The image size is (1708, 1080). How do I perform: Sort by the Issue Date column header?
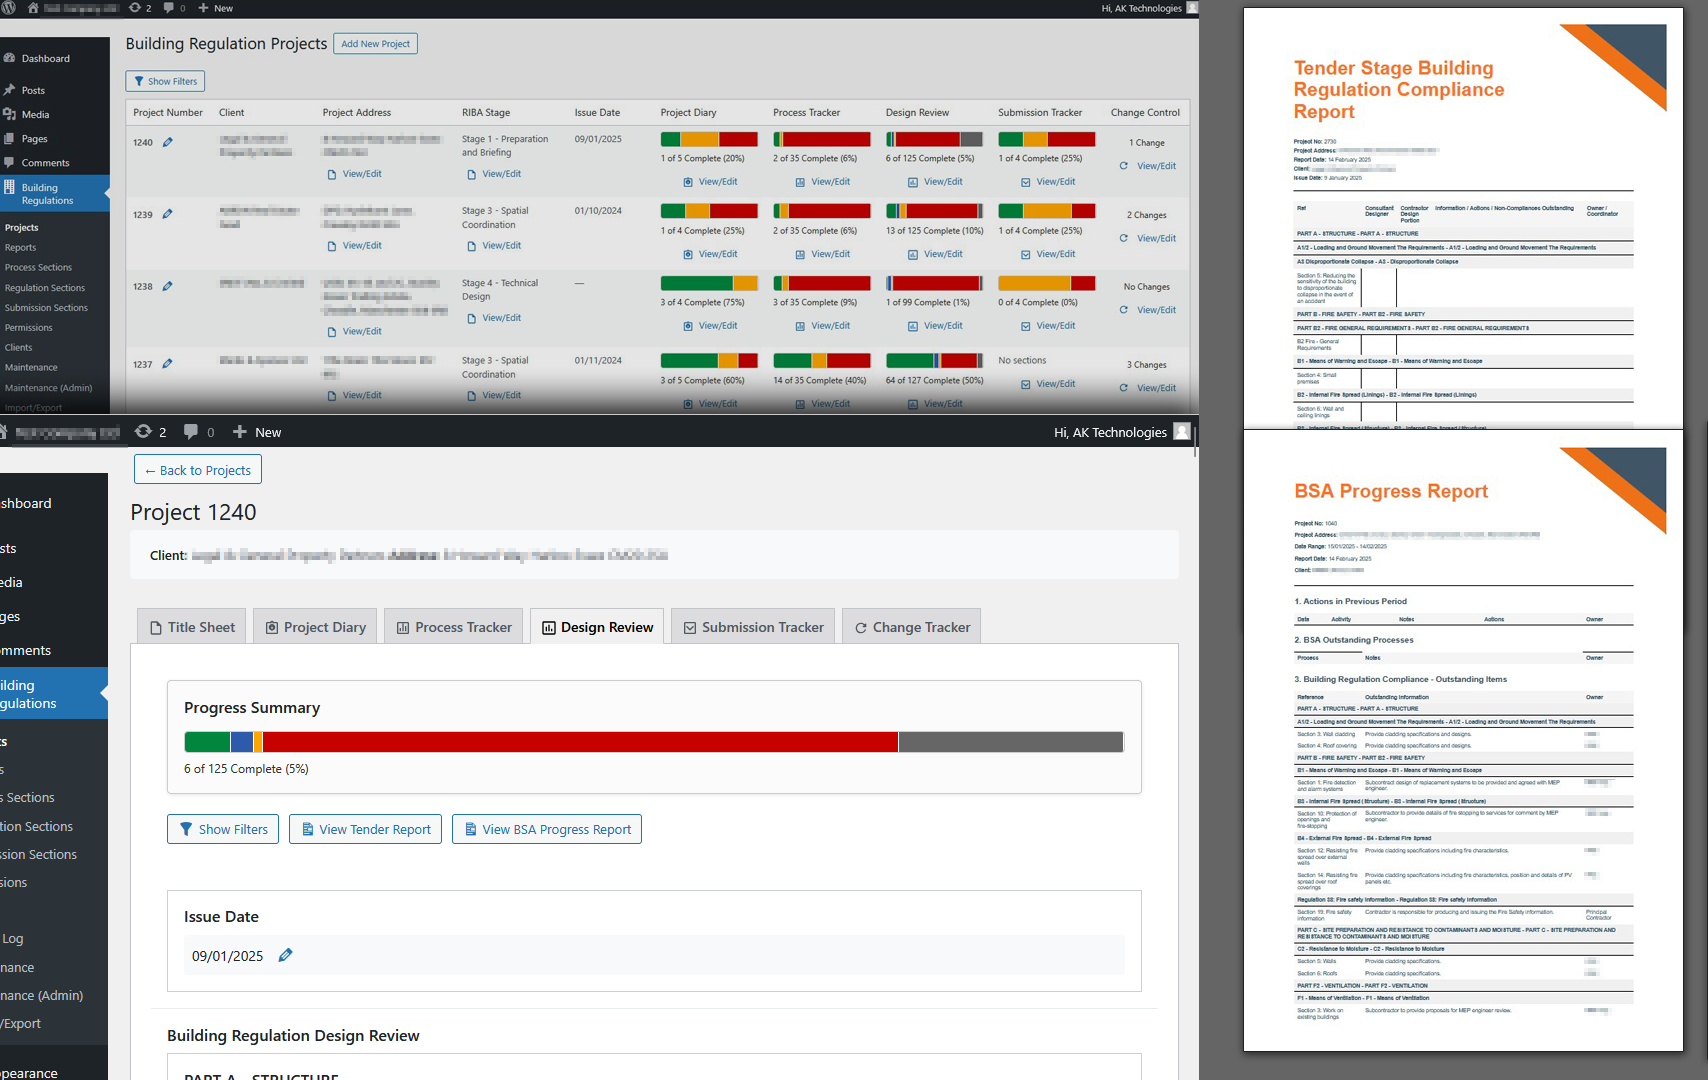[x=597, y=112]
